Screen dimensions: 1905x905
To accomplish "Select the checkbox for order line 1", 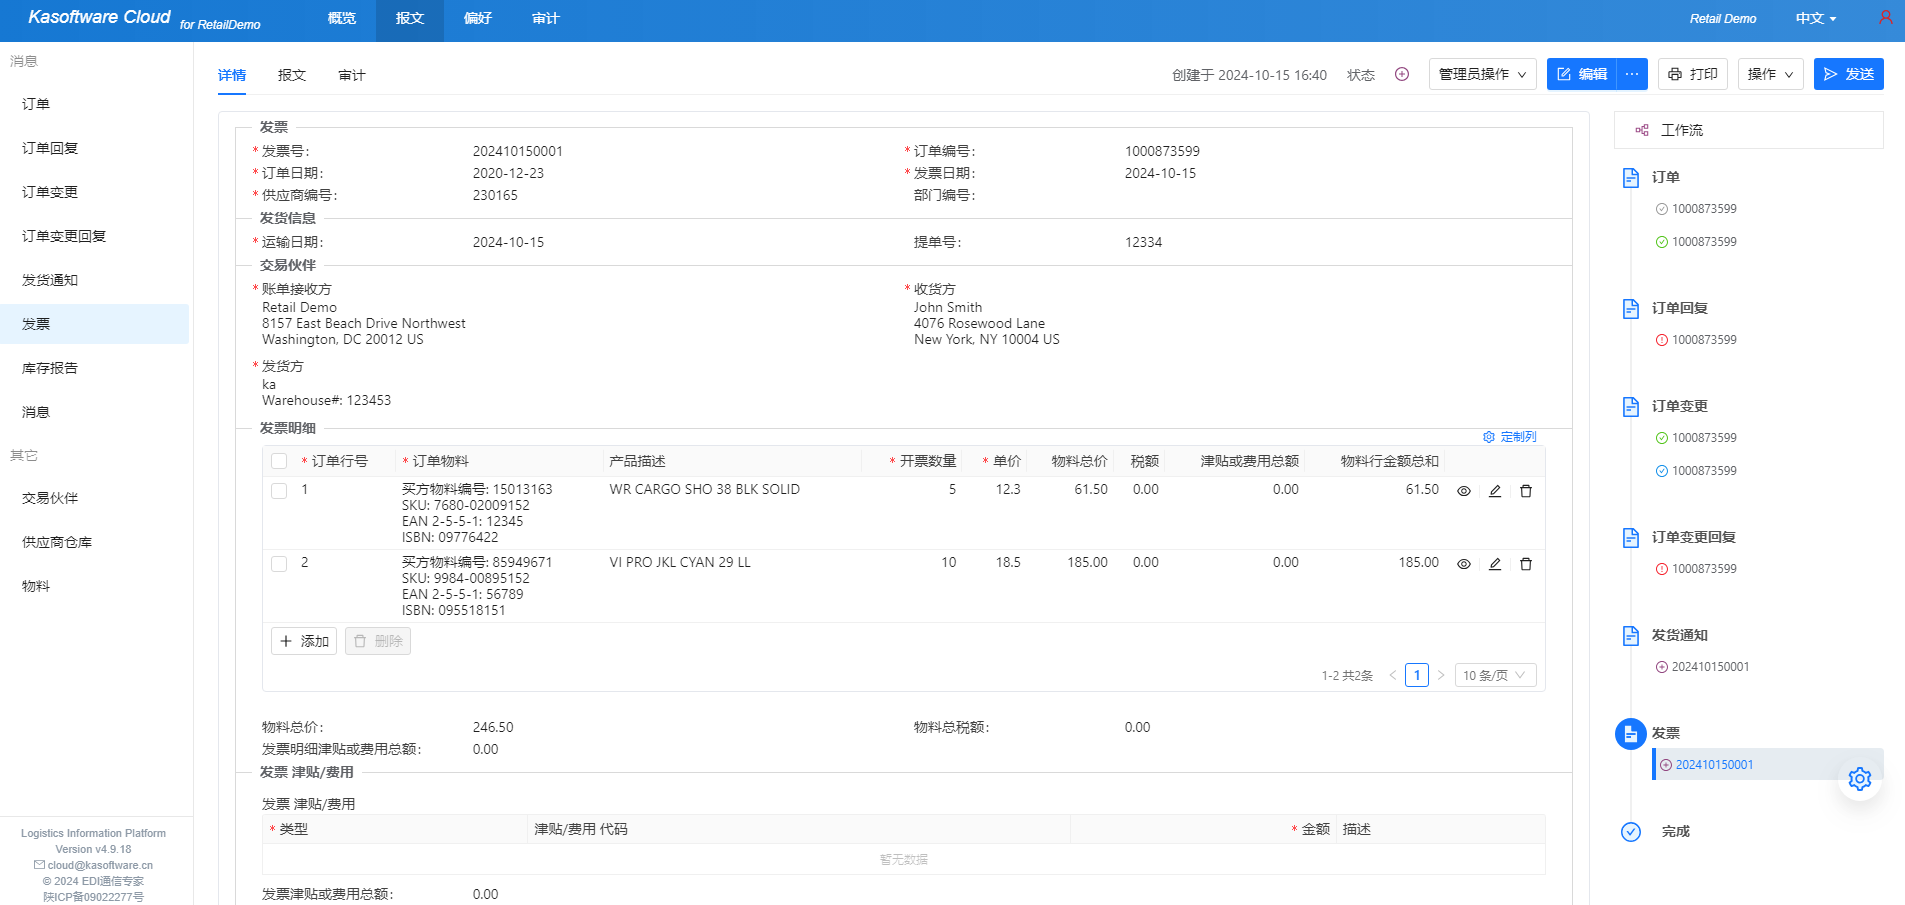I will point(279,491).
